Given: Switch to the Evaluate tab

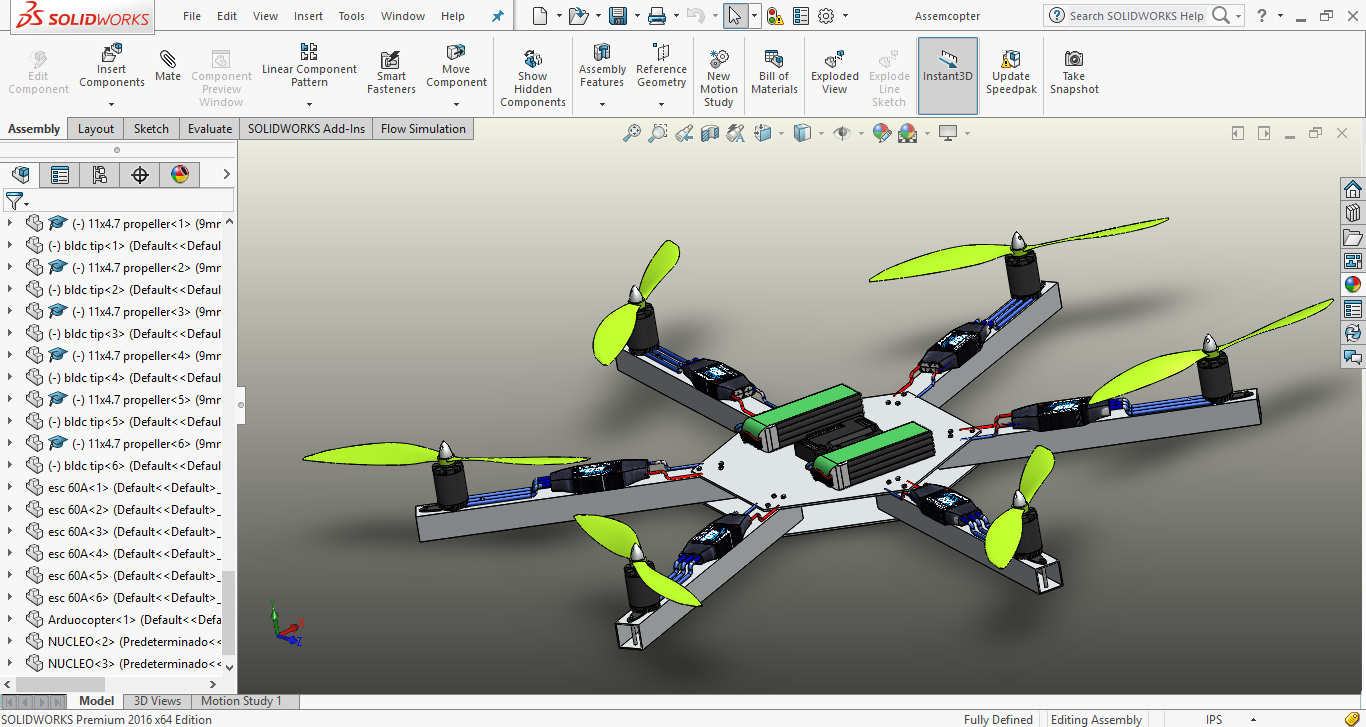Looking at the screenshot, I should [x=210, y=129].
